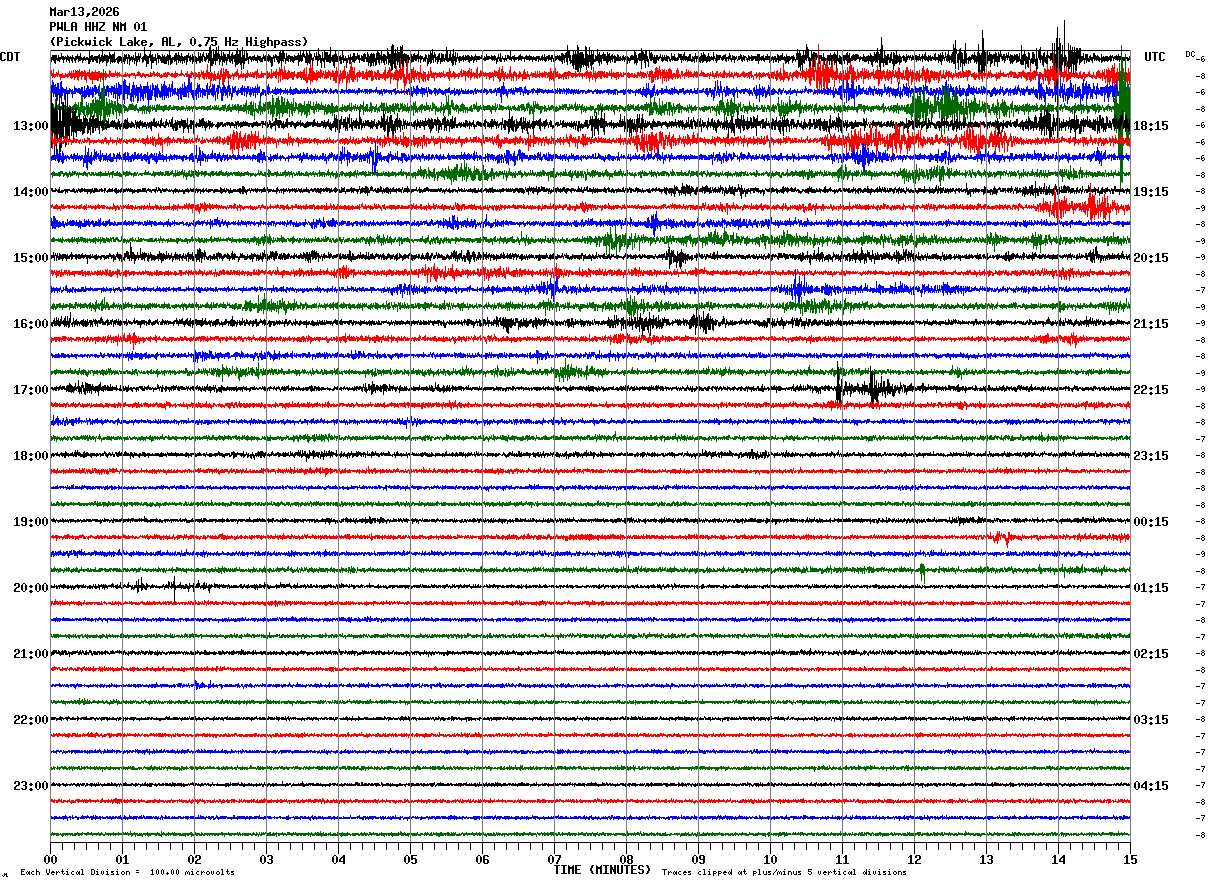The height and width of the screenshot is (886, 1210).
Task: Click minute tick label 05 on the time axis
Action: pyautogui.click(x=410, y=859)
